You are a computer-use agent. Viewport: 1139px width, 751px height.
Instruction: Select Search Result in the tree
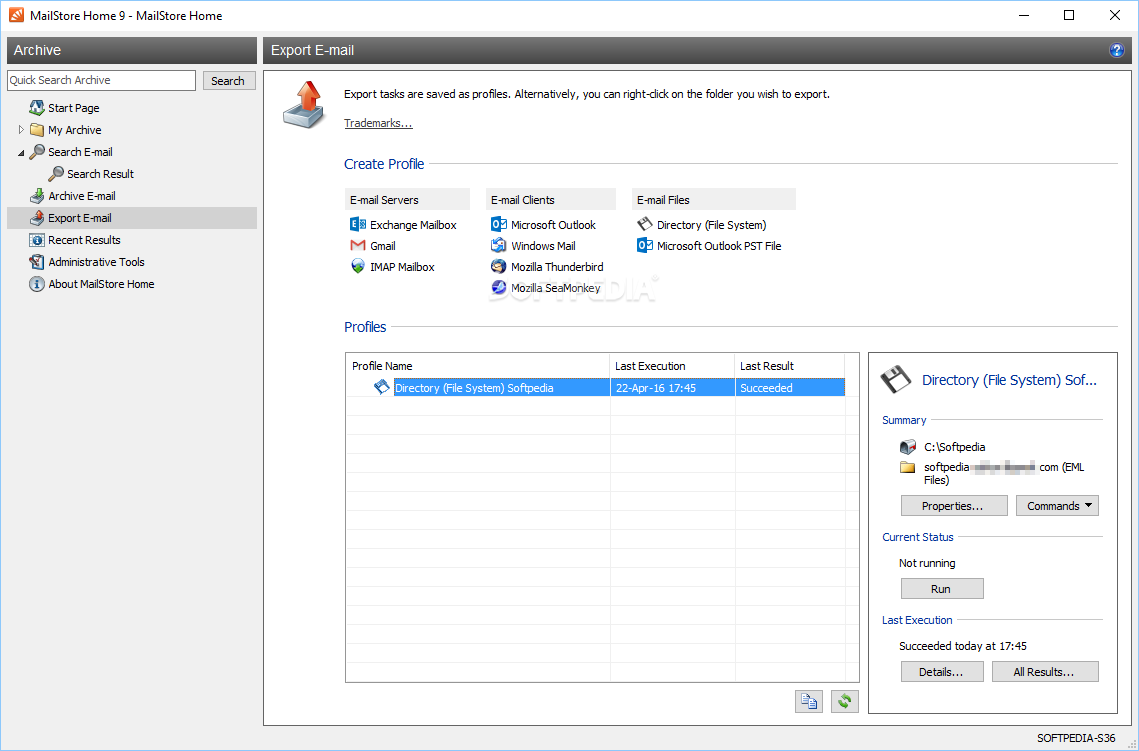(x=100, y=174)
